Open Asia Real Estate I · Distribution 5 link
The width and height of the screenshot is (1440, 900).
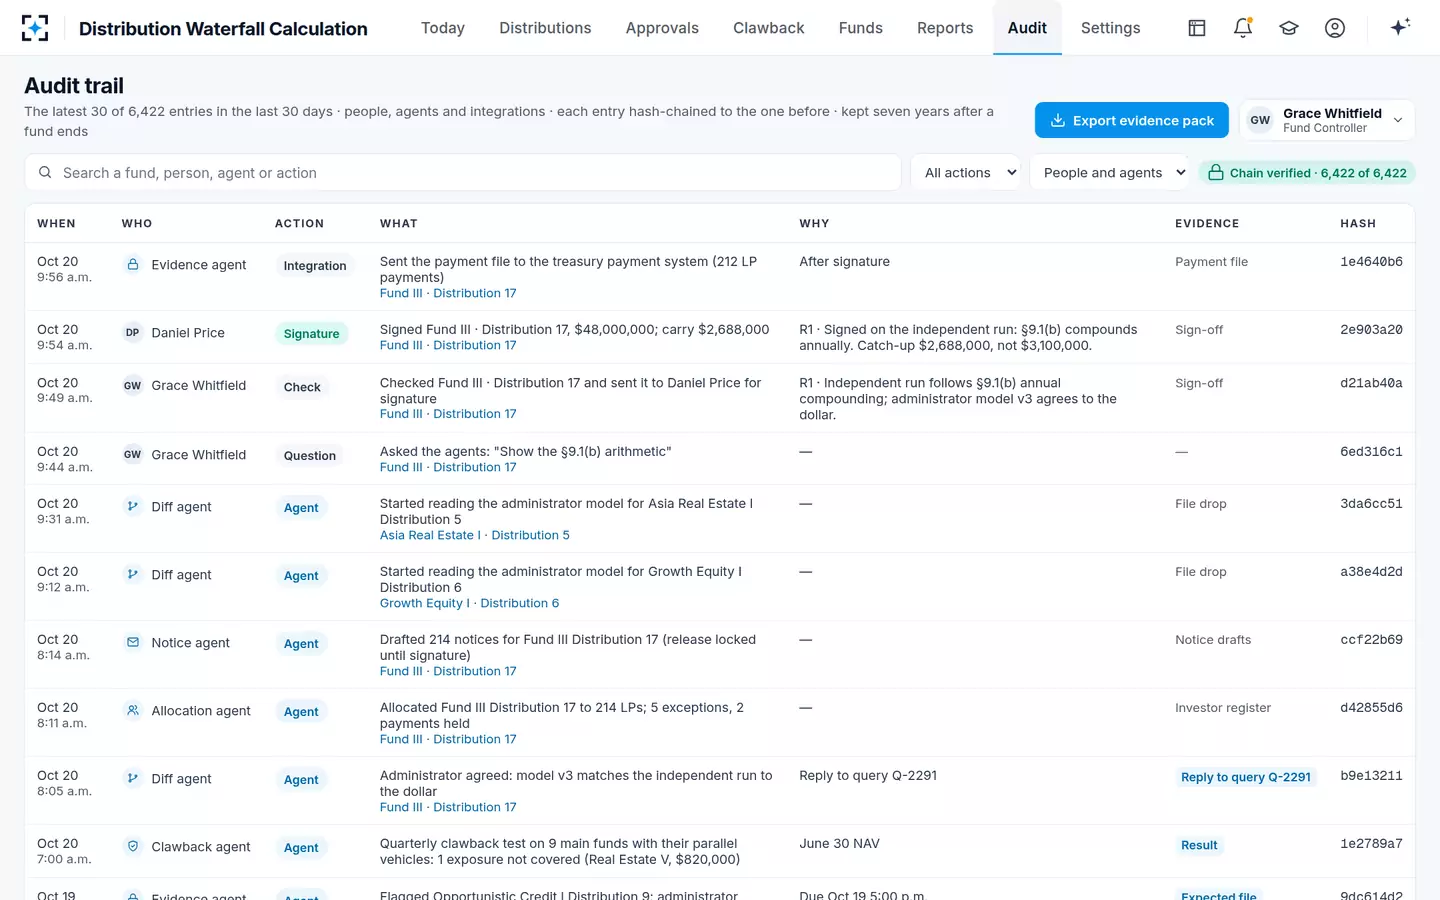(474, 535)
